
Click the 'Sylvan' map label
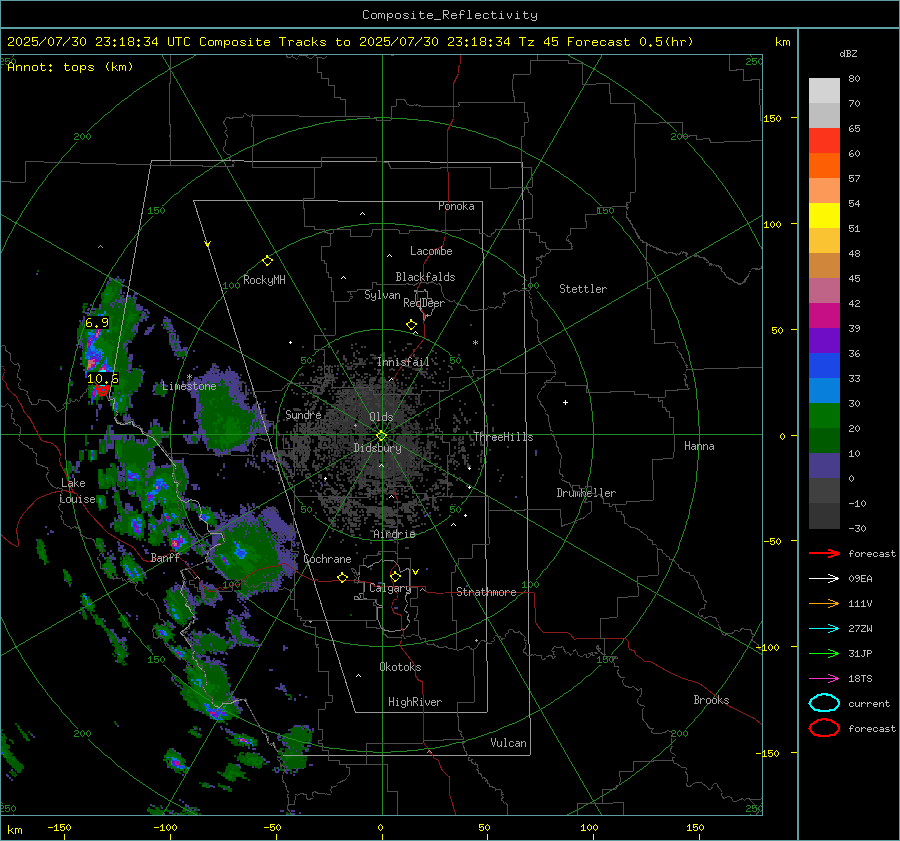(x=382, y=295)
